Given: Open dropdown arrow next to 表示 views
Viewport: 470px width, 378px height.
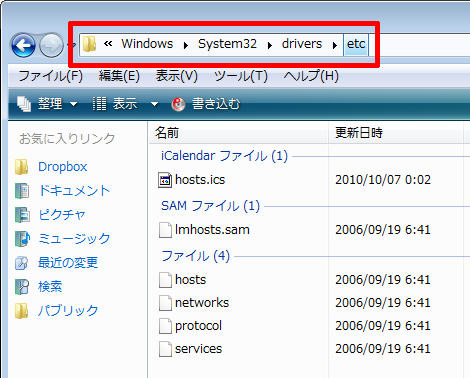Looking at the screenshot, I should [154, 104].
